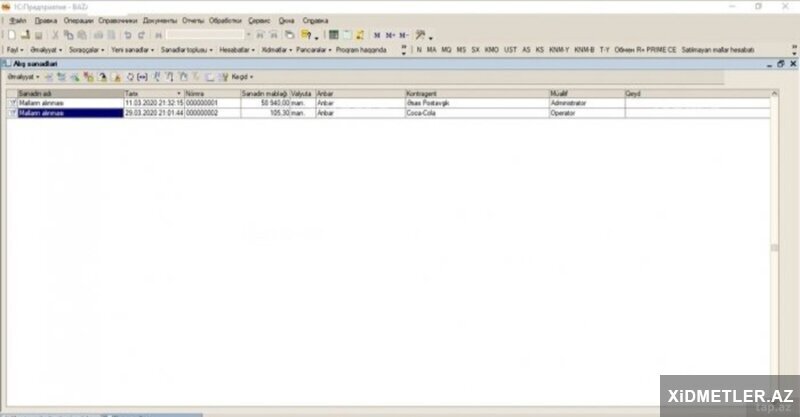Sort by the Tarix column header
800x417 pixels.
(152, 93)
